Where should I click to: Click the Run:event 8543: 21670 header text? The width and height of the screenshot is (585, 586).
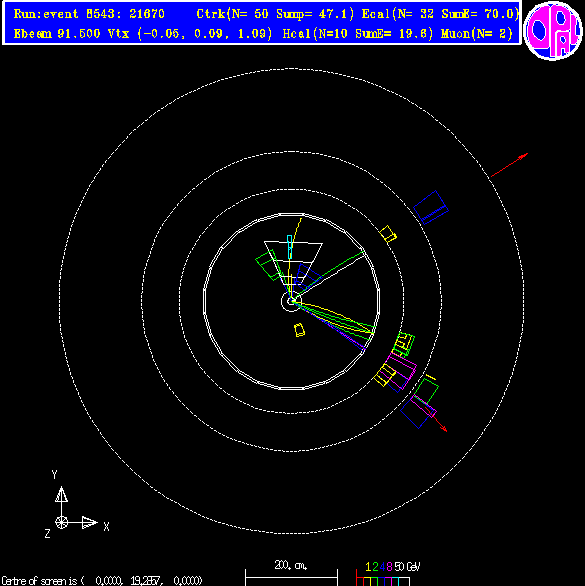[x=89, y=14]
